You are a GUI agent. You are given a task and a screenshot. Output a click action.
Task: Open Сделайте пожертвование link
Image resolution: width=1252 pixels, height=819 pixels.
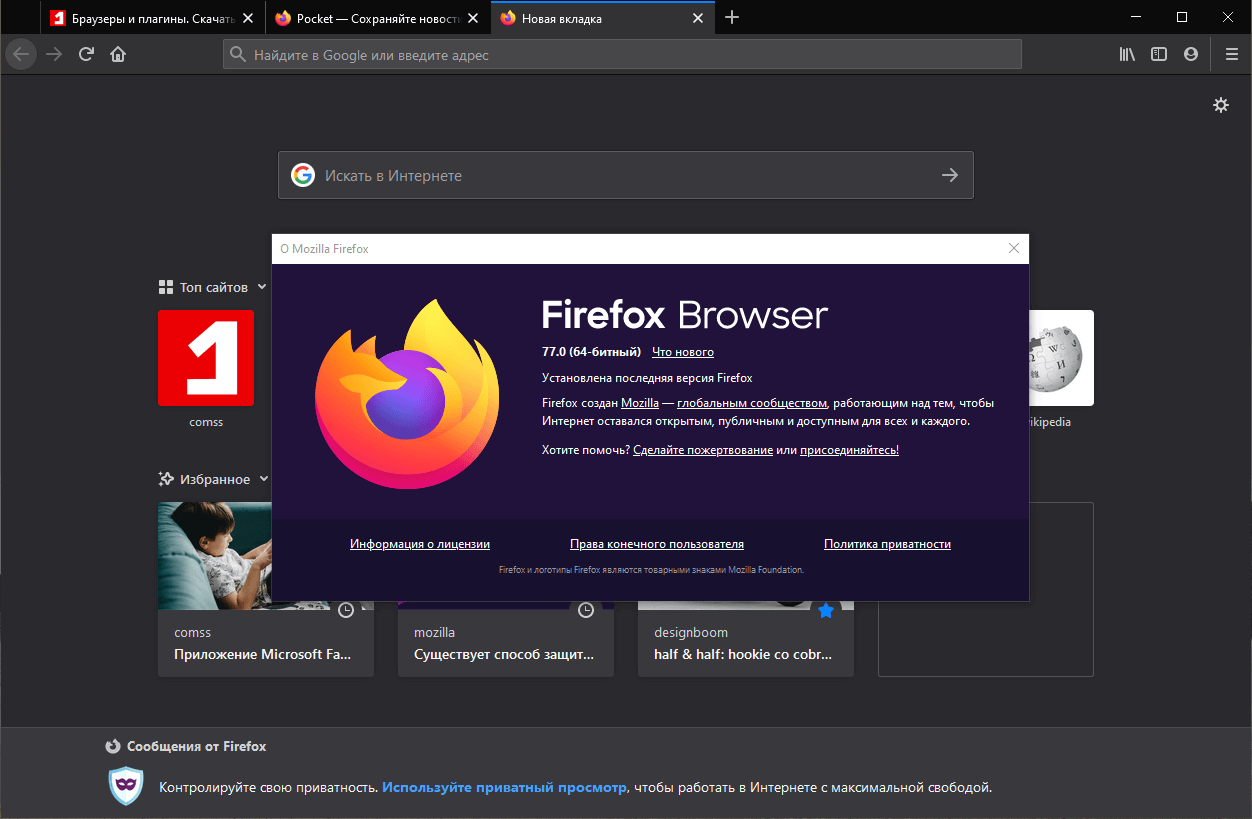[x=703, y=449]
